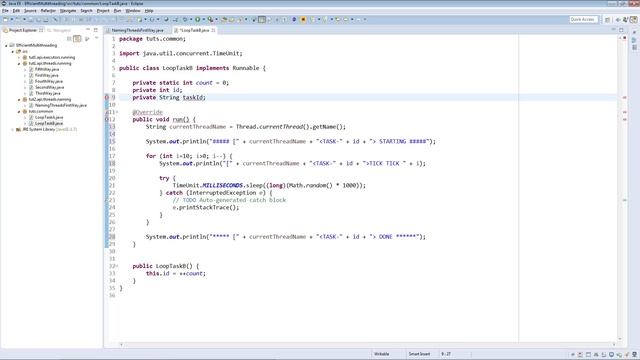Minimize the Project Explorer panel

(88, 30)
